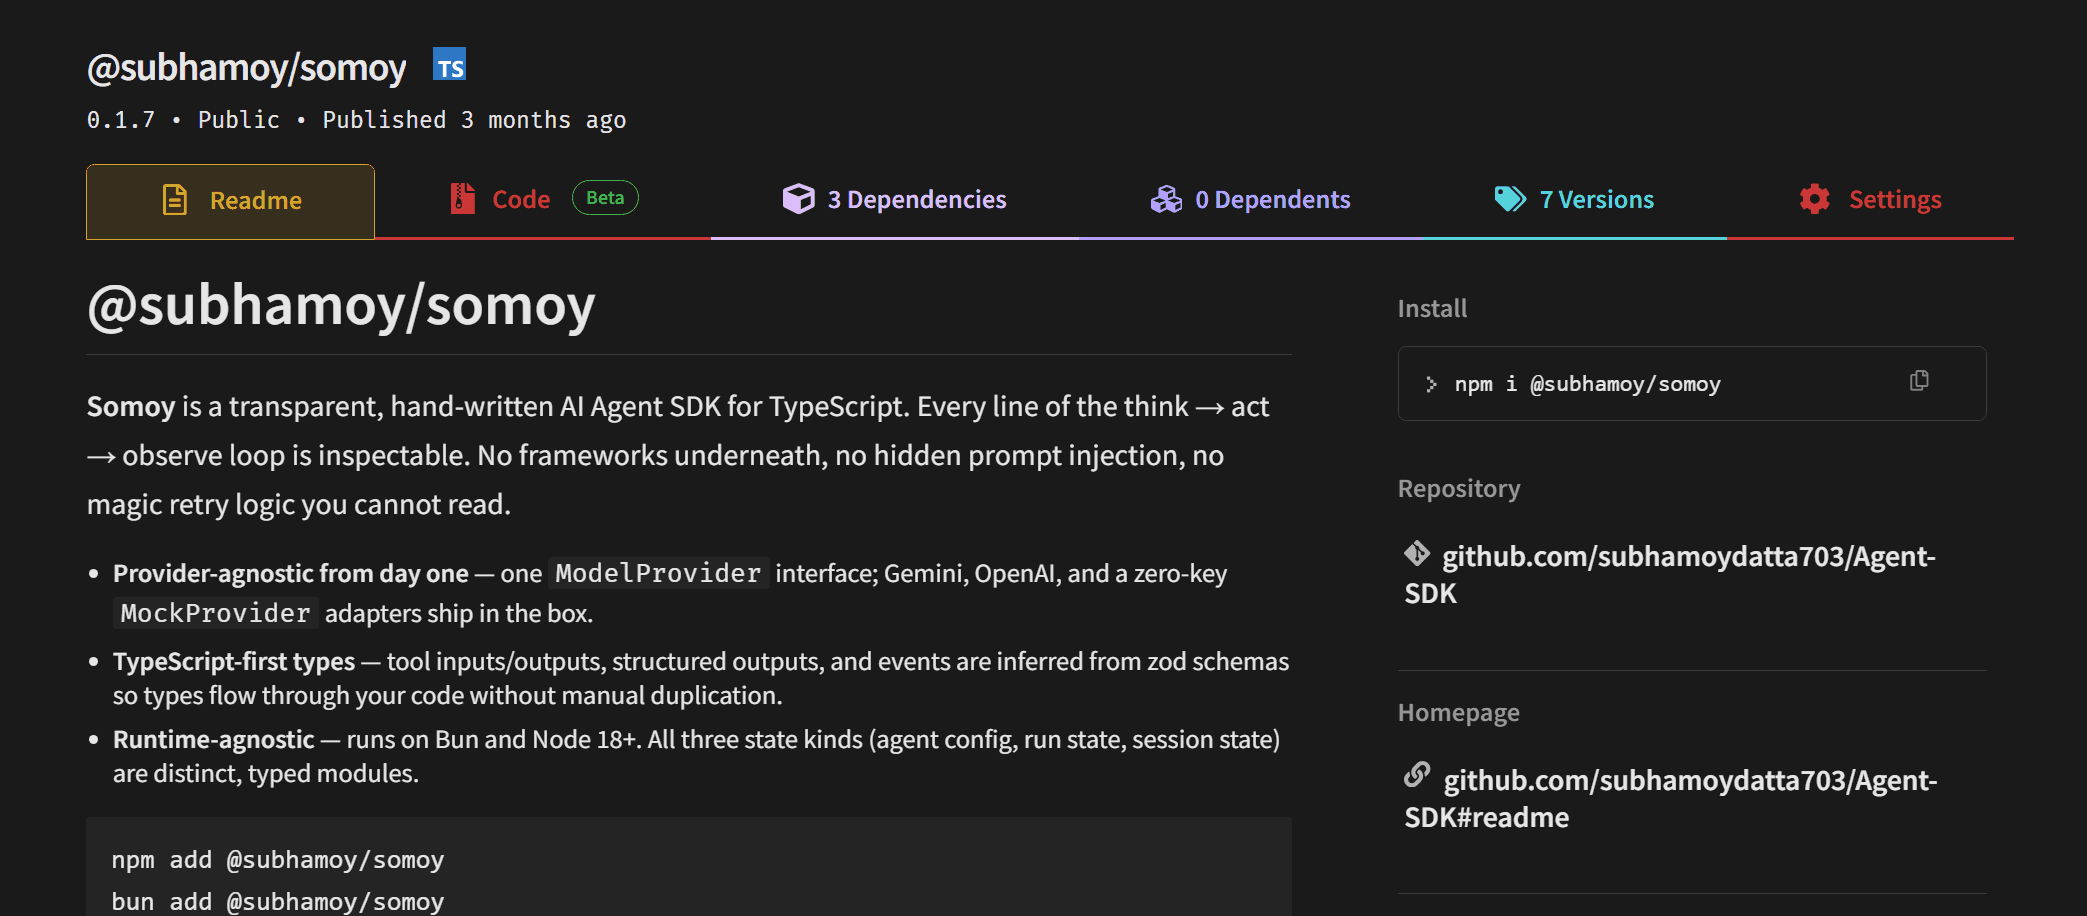Open the Repository github.com Agent-SDK link
Screen dimensions: 2087x916
coord(1670,575)
